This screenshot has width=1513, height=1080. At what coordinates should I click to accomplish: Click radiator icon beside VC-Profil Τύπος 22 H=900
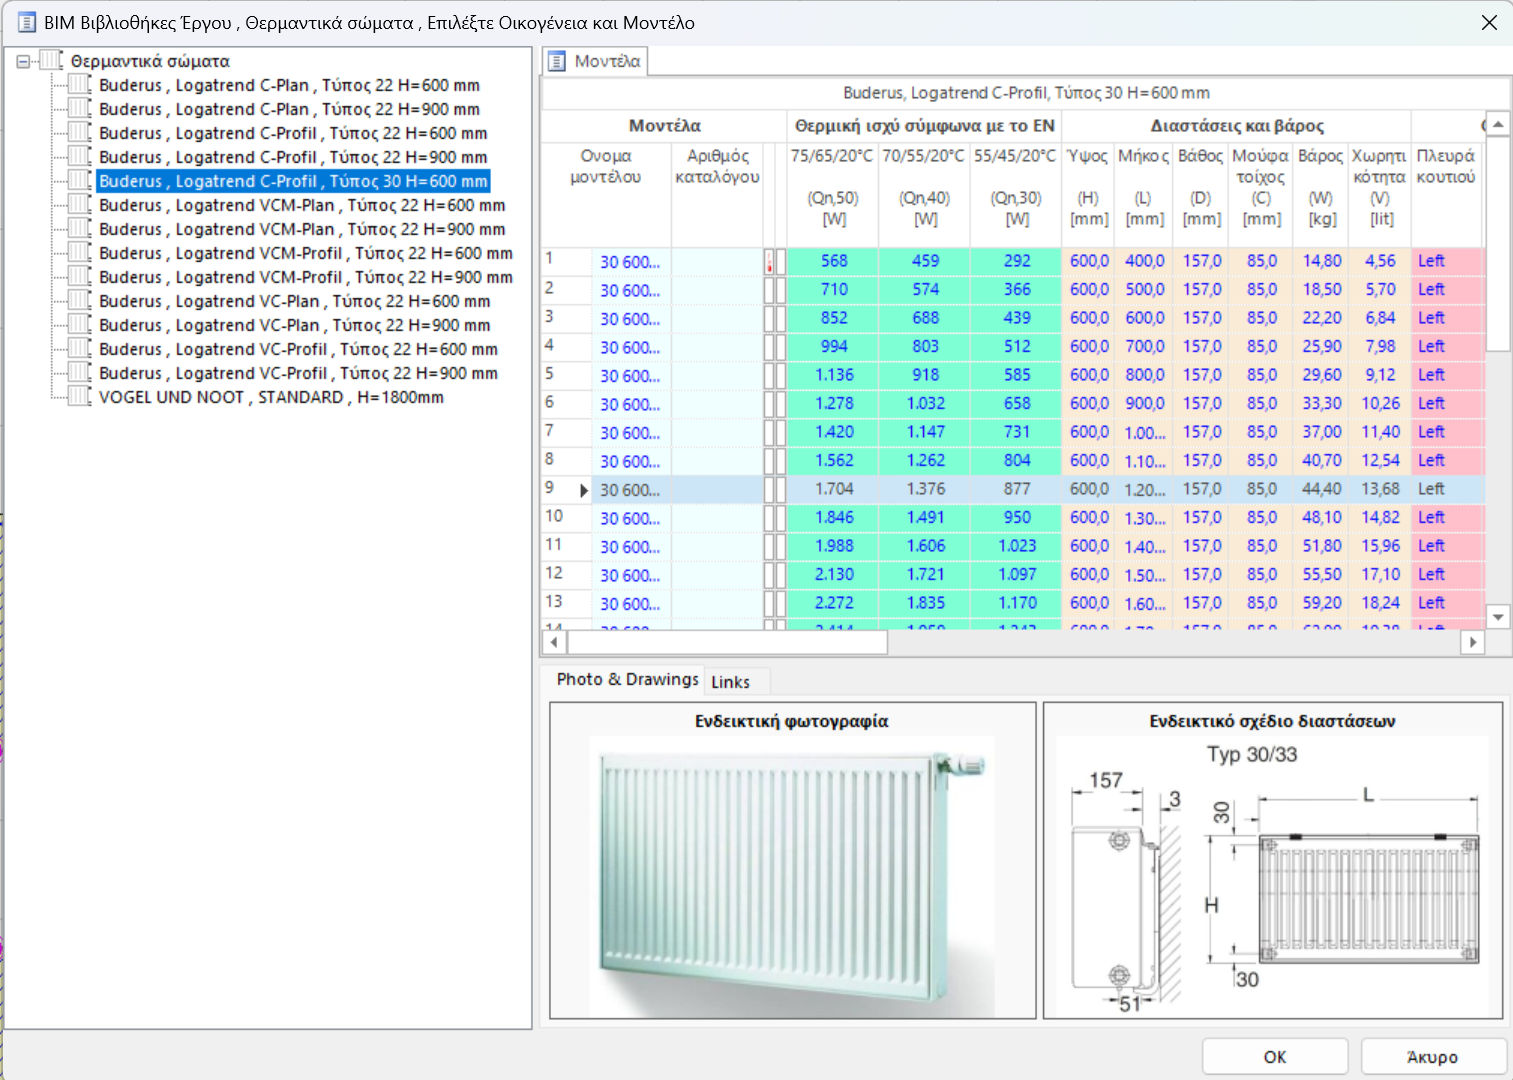pos(80,373)
